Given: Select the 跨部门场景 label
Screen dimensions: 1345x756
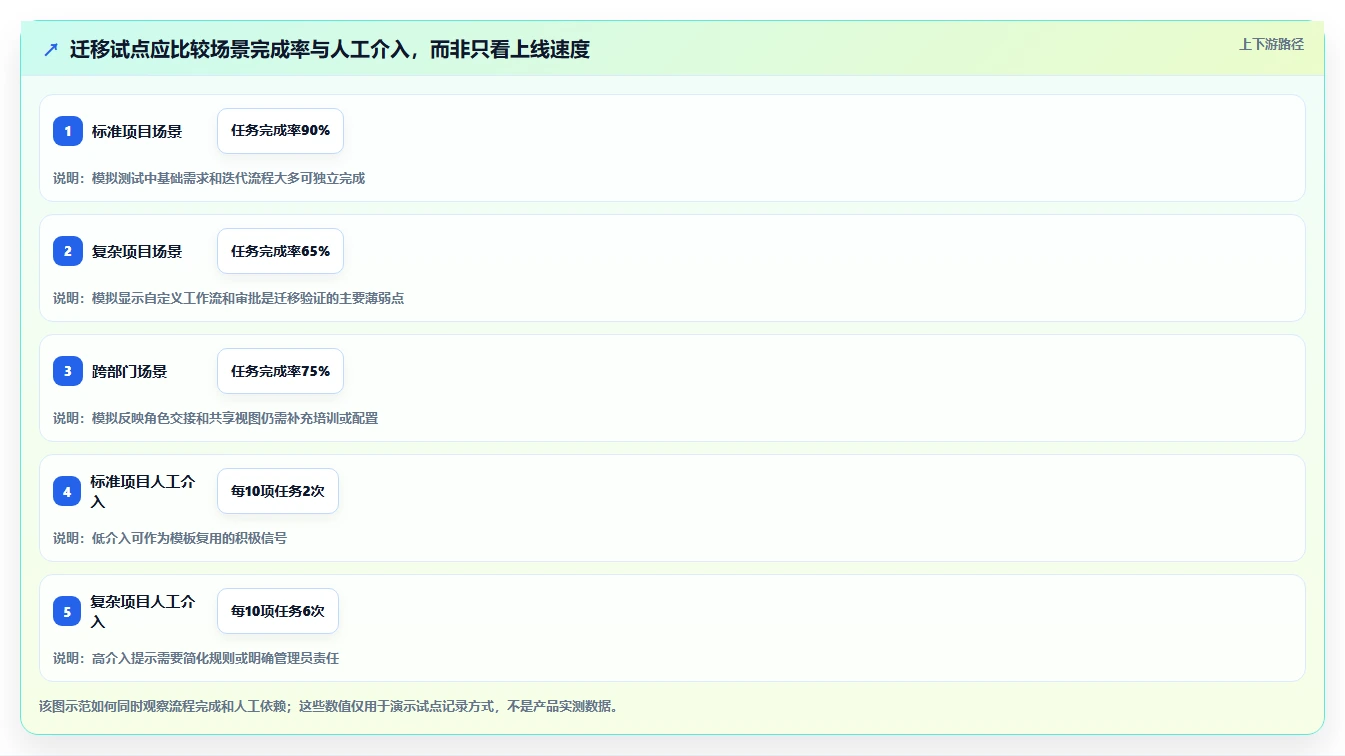Looking at the screenshot, I should coord(130,371).
